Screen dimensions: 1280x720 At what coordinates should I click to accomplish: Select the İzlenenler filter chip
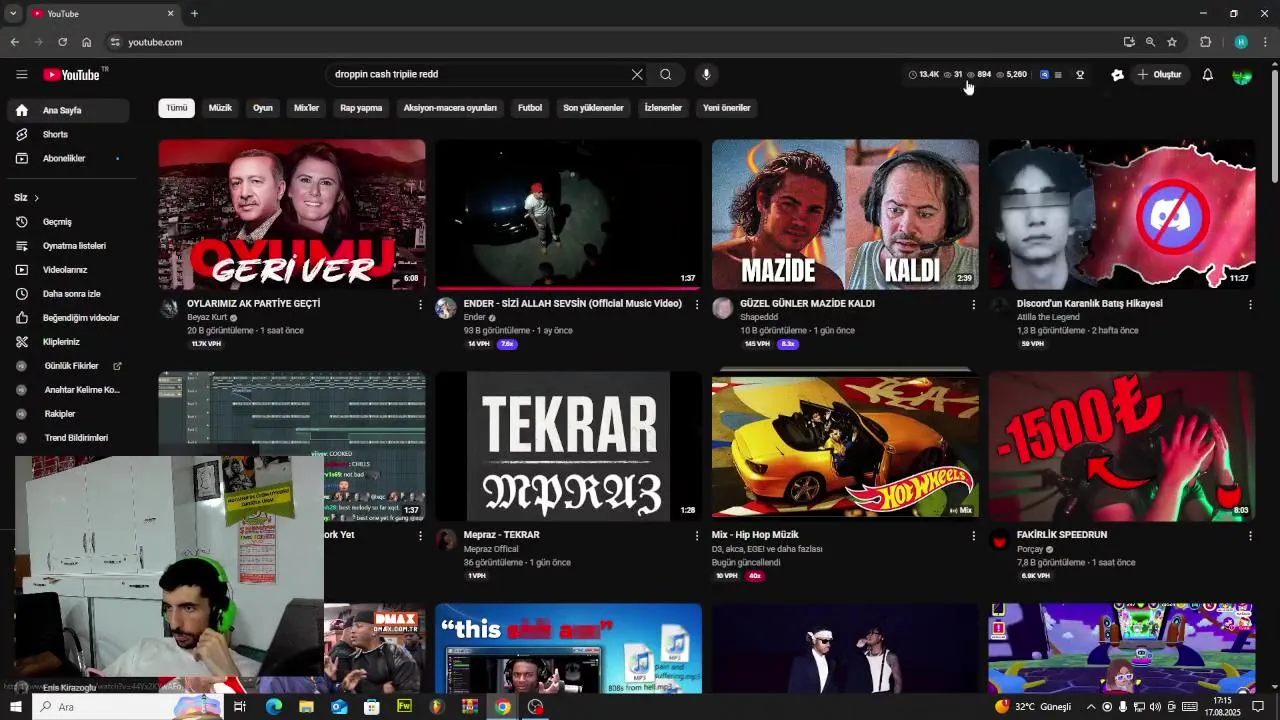[663, 108]
